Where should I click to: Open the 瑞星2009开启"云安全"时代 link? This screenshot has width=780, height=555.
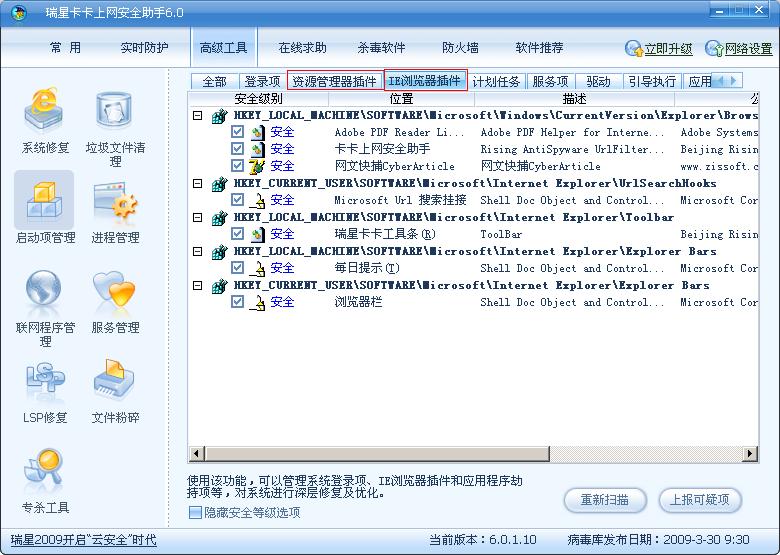[x=84, y=540]
